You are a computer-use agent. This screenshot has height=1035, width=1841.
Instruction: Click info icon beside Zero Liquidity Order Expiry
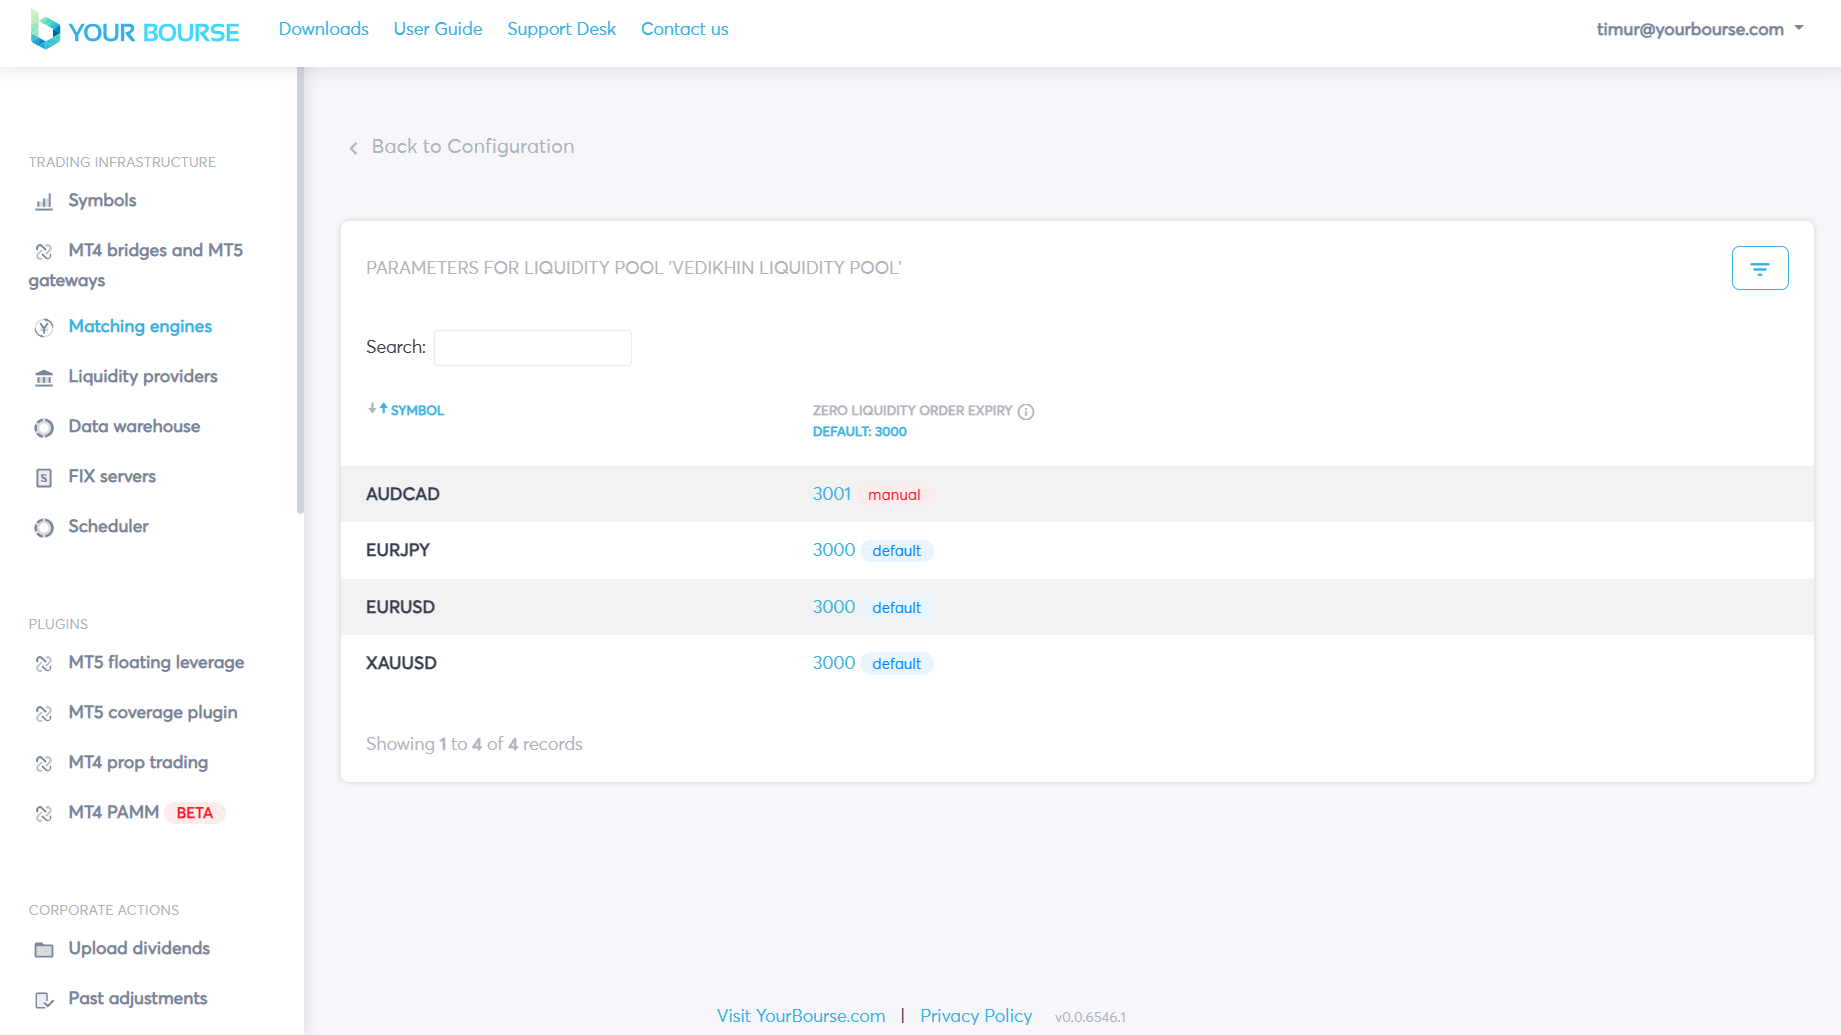1025,412
